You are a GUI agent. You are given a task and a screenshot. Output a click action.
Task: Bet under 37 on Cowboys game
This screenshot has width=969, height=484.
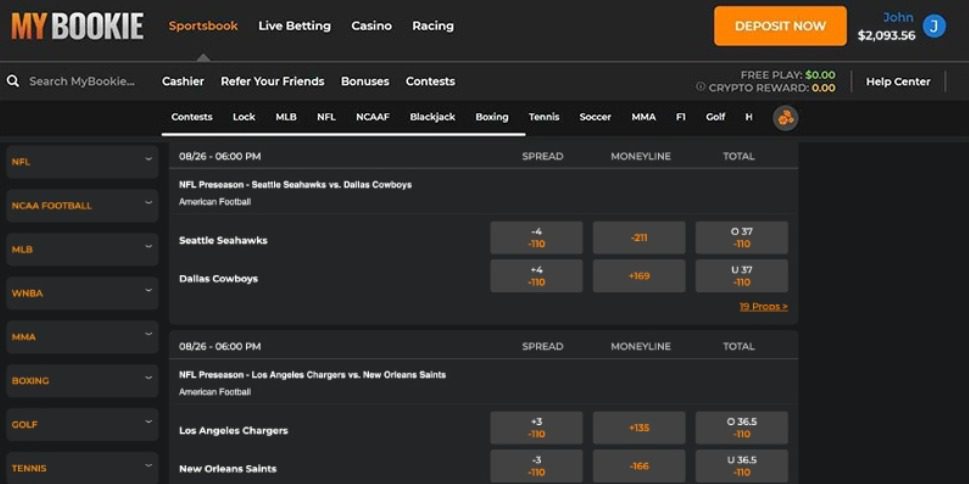click(x=742, y=276)
